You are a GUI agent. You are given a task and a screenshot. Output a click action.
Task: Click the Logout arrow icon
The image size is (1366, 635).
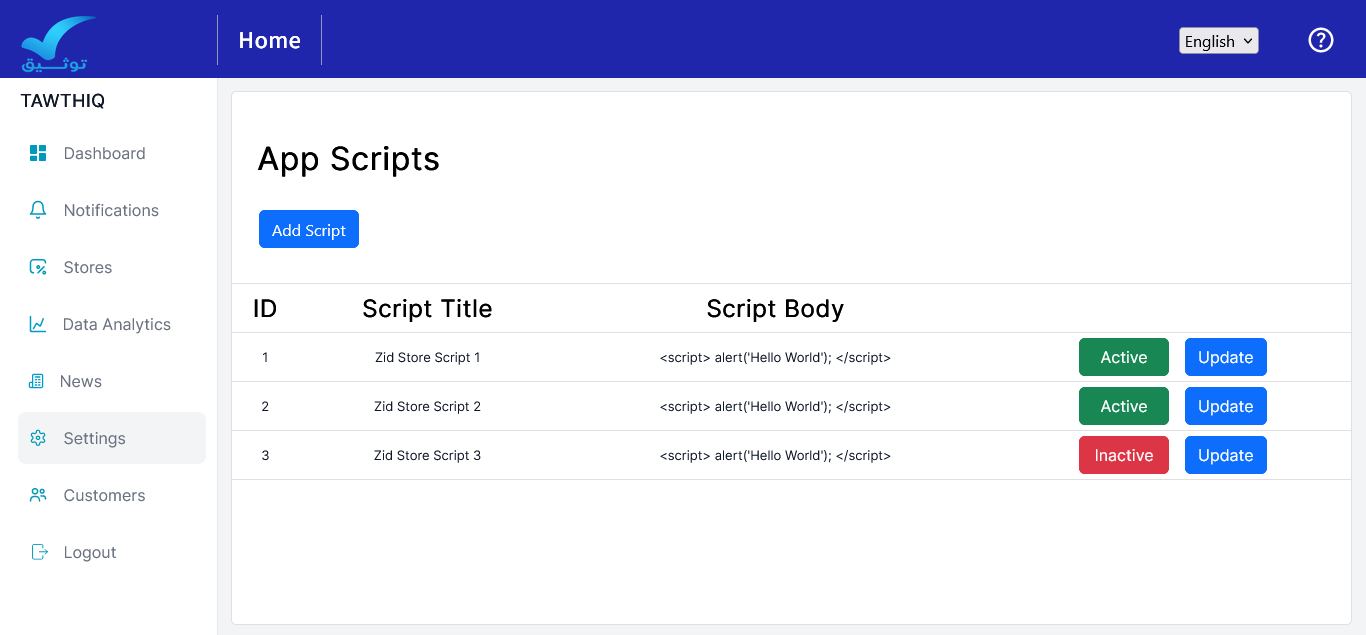[39, 552]
